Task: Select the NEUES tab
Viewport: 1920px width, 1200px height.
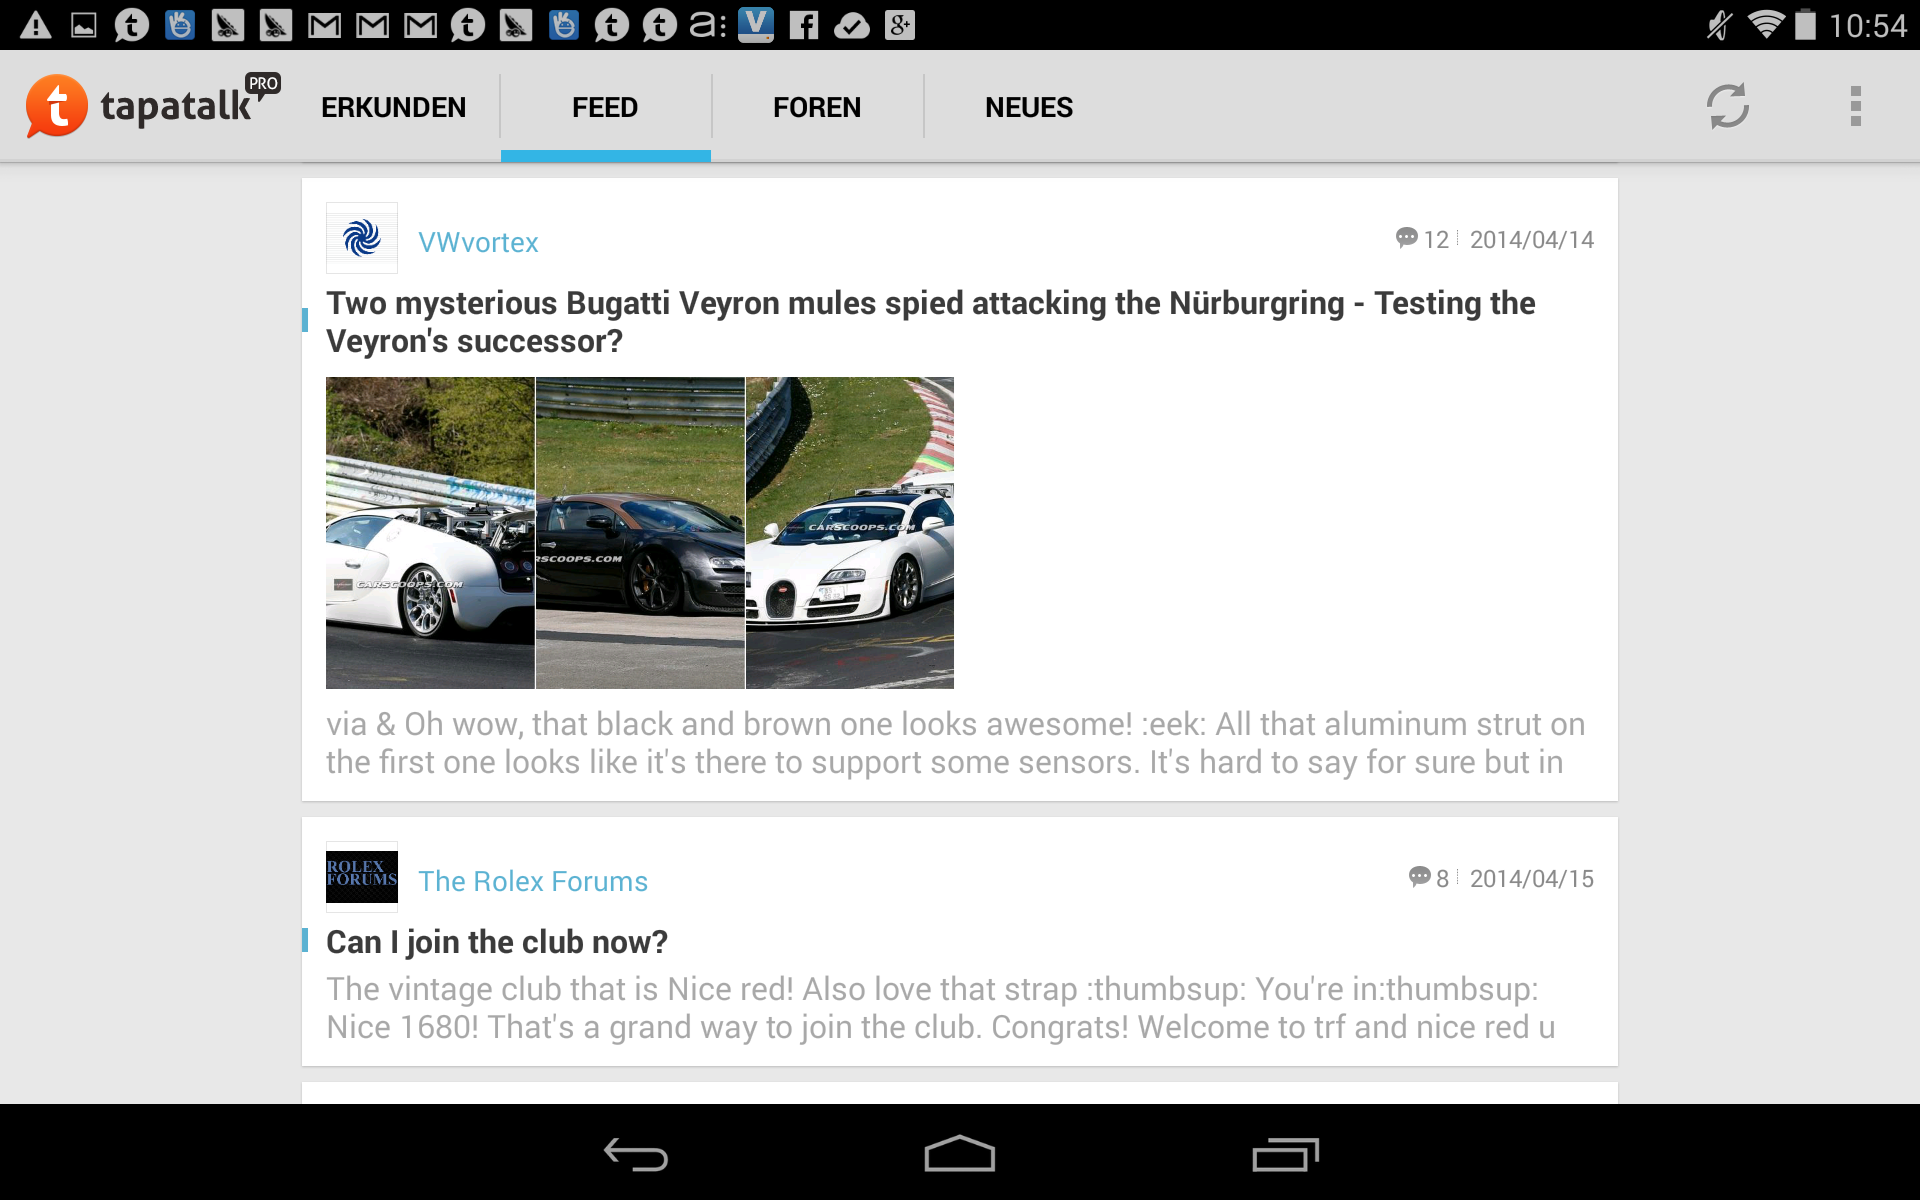Action: click(x=1029, y=107)
